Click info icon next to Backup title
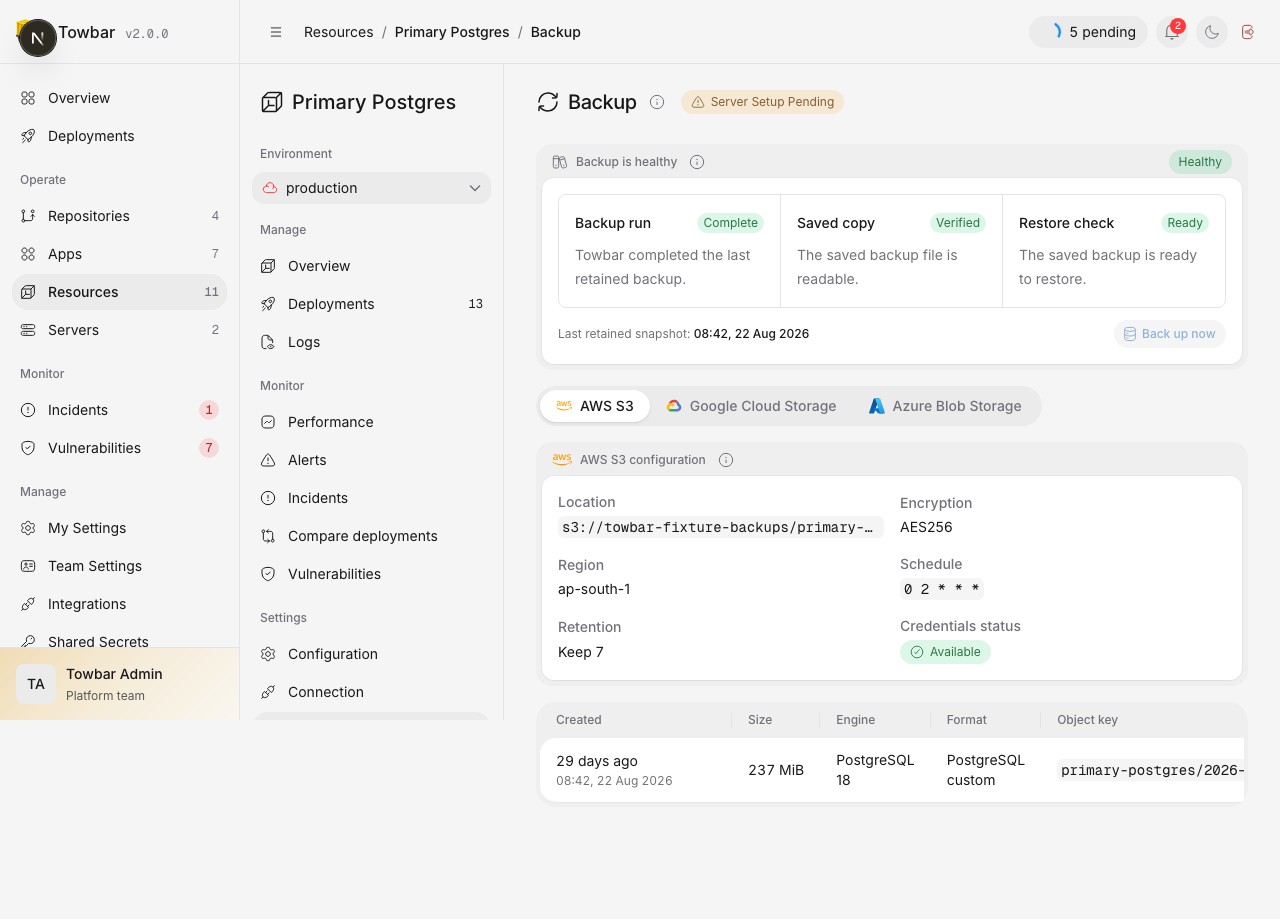This screenshot has height=919, width=1280. [x=657, y=102]
